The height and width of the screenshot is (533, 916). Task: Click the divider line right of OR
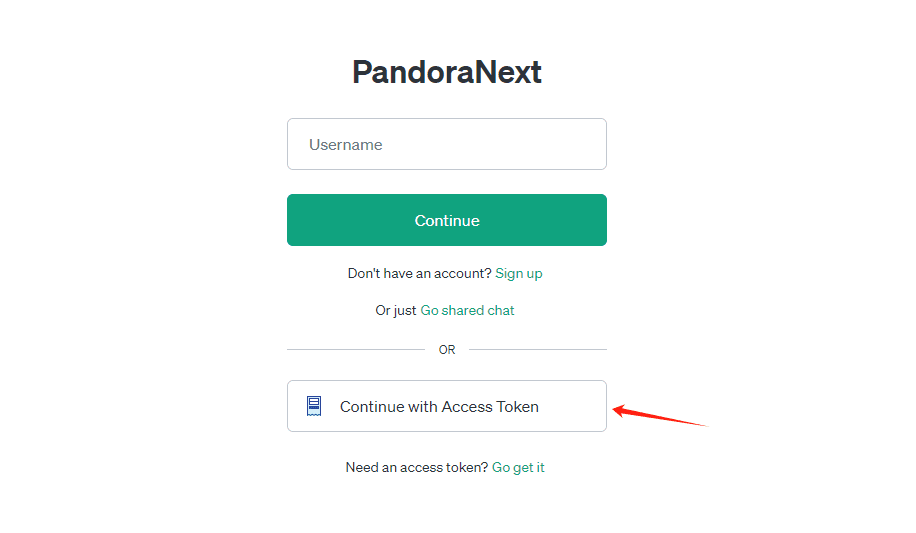coord(538,349)
